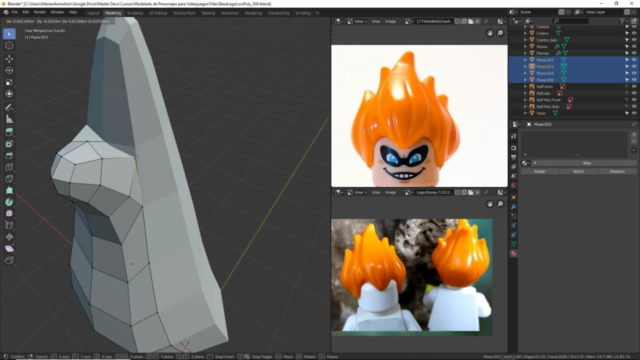Expand the Manos outliner item
640x360 pixels.
[525, 47]
